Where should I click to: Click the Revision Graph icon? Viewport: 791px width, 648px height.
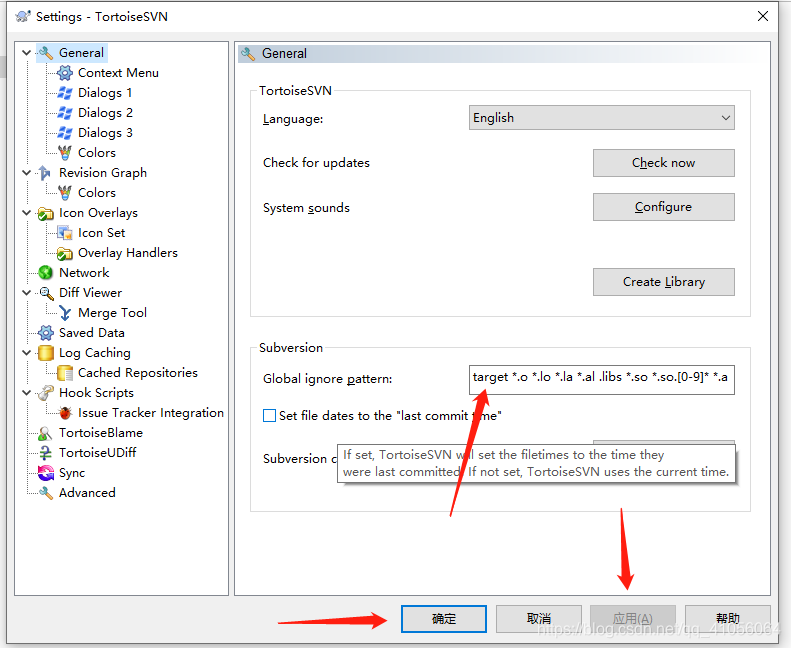pyautogui.click(x=45, y=172)
